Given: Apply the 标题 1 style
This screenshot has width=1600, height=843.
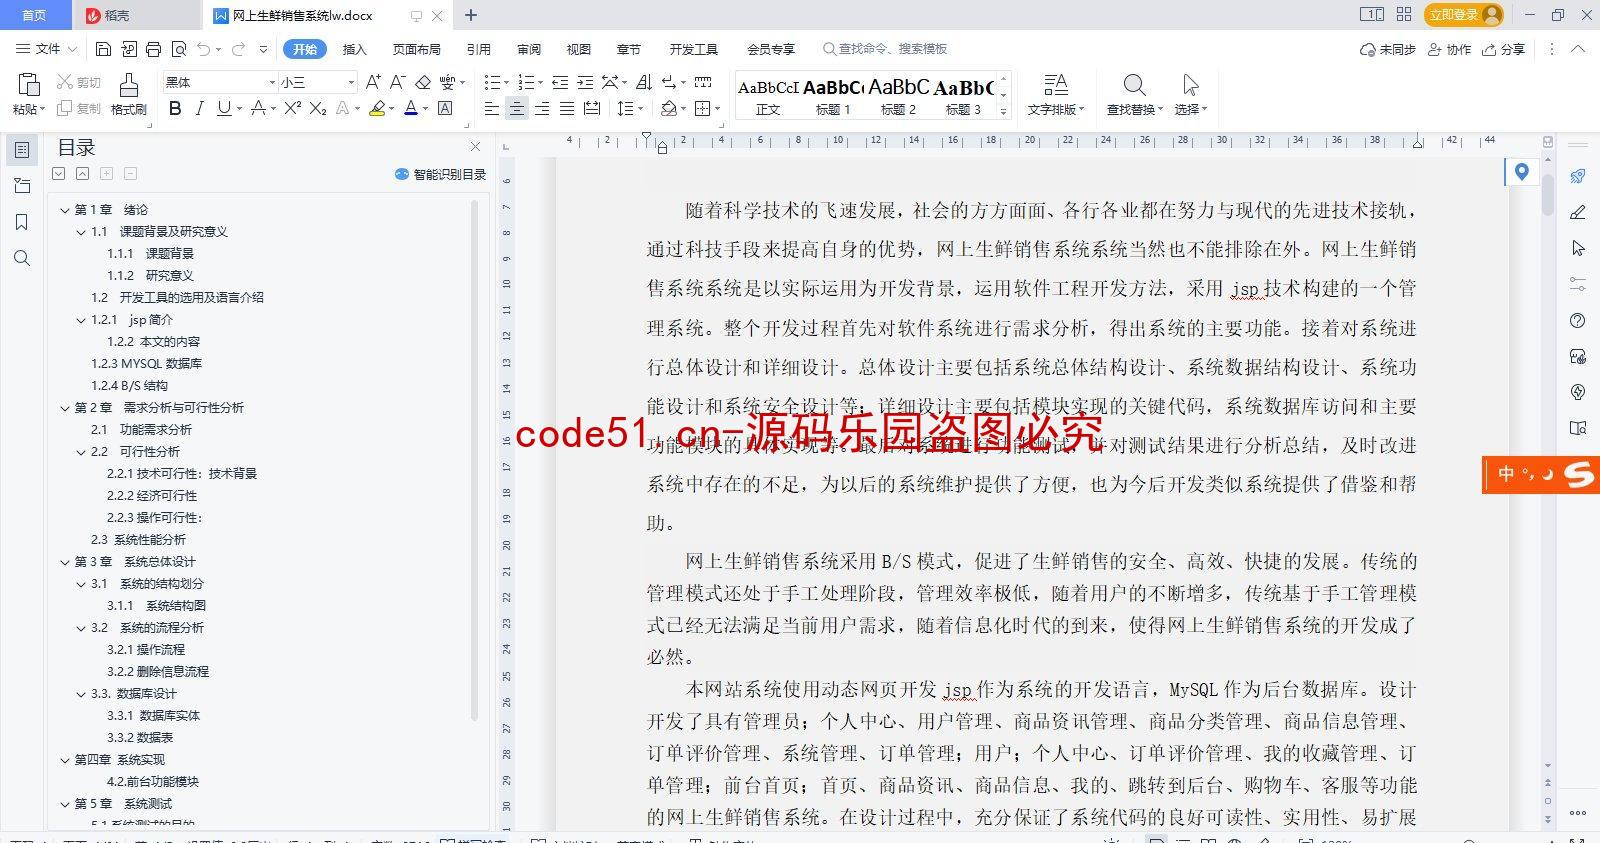Looking at the screenshot, I should (x=833, y=97).
